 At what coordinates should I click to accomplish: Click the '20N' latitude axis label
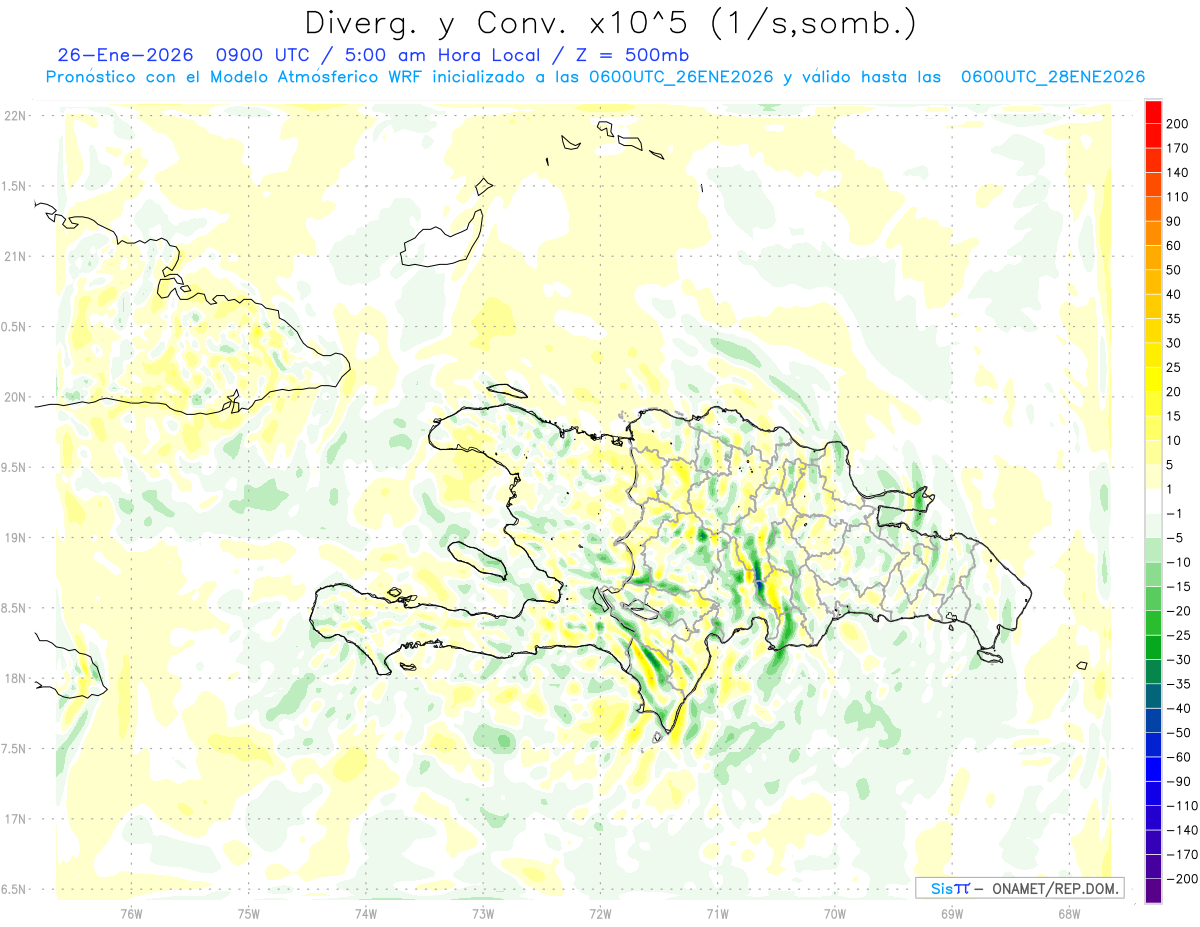pyautogui.click(x=15, y=397)
